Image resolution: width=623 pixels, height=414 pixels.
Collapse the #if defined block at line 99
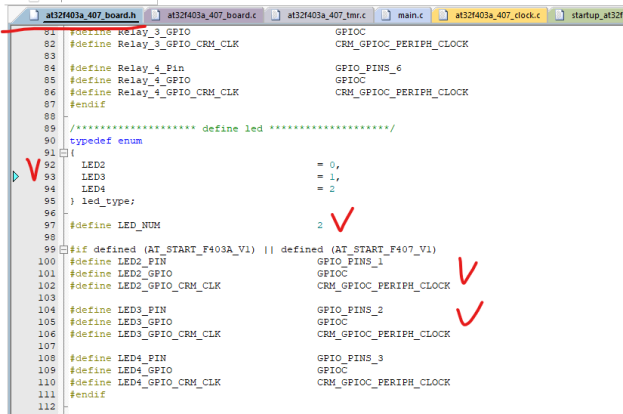[61, 249]
